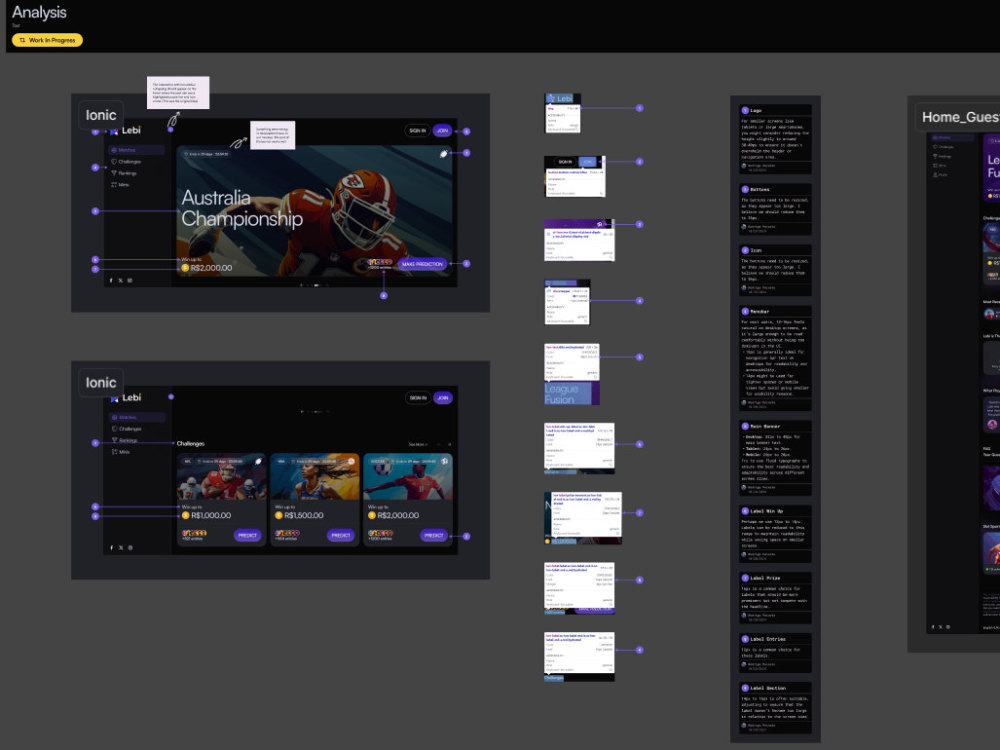1000x750 pixels.
Task: Select the Main Banner note heading
Action: [x=765, y=426]
